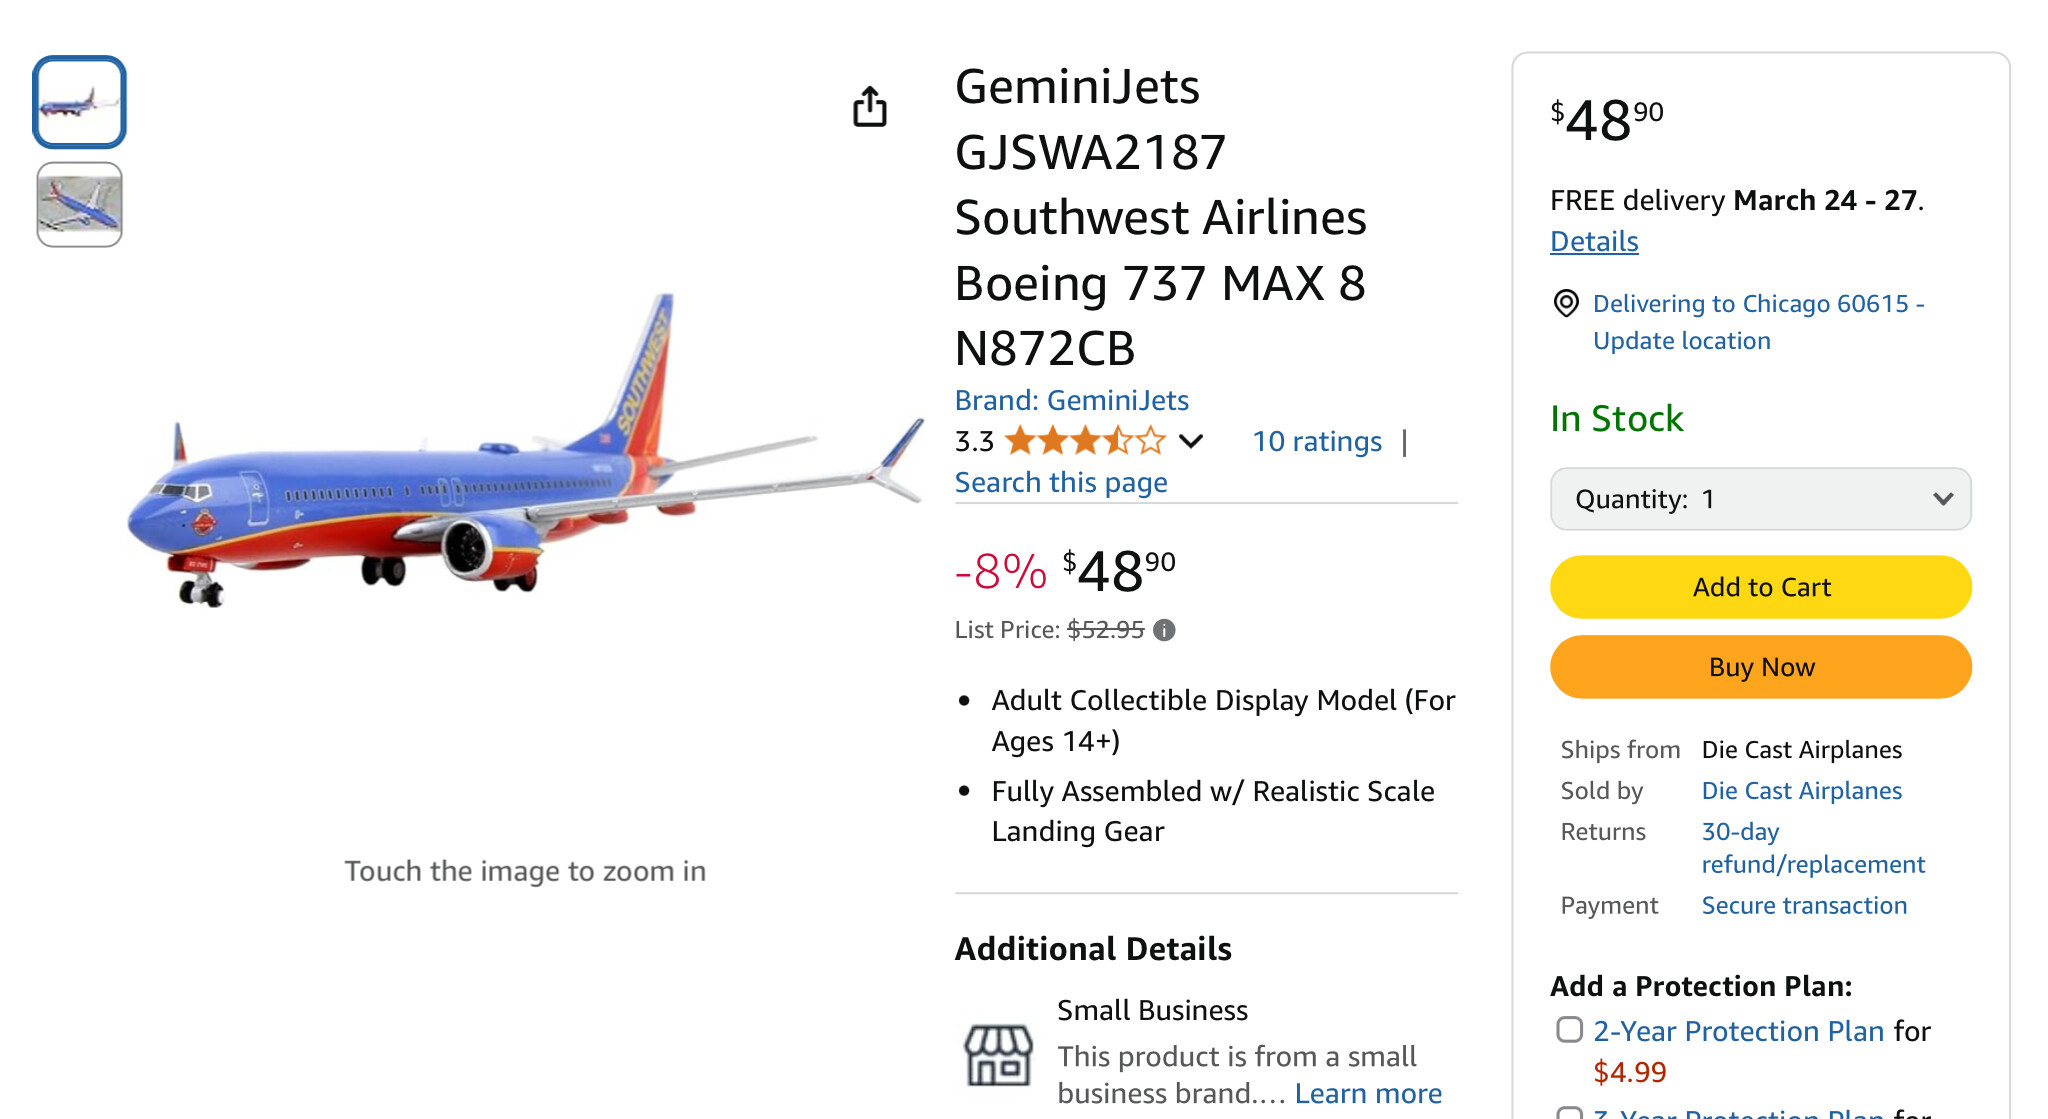Open the delivery Details link

tap(1594, 241)
